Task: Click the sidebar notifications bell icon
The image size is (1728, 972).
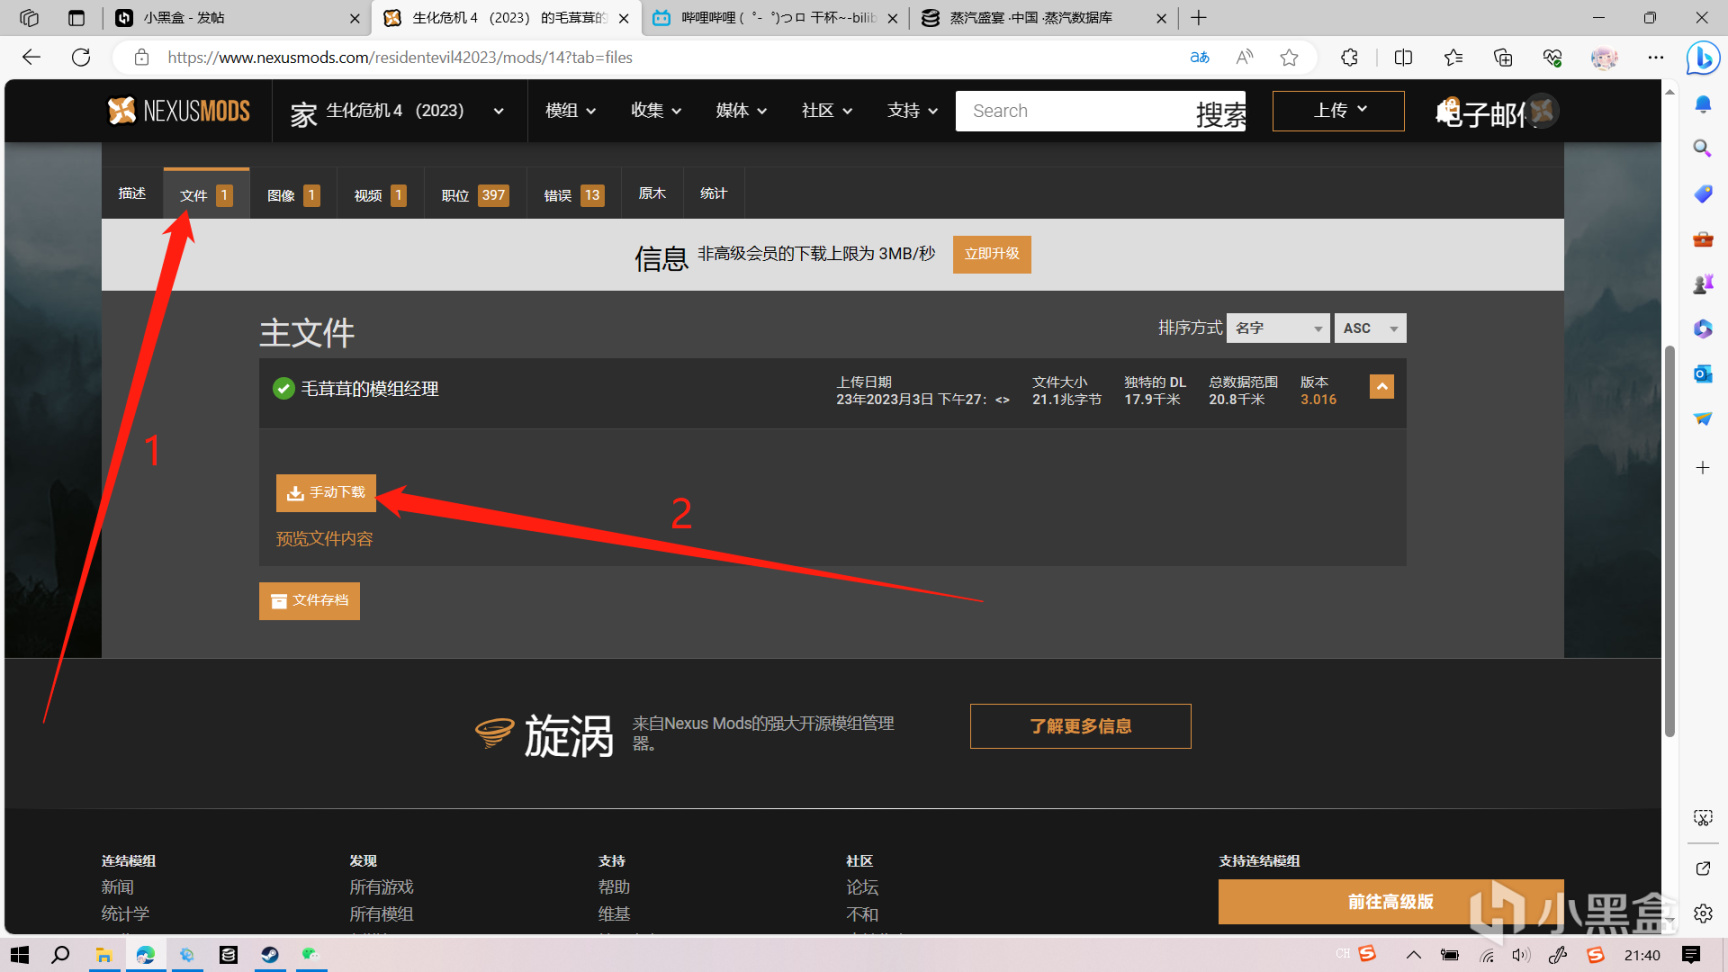Action: click(x=1703, y=104)
